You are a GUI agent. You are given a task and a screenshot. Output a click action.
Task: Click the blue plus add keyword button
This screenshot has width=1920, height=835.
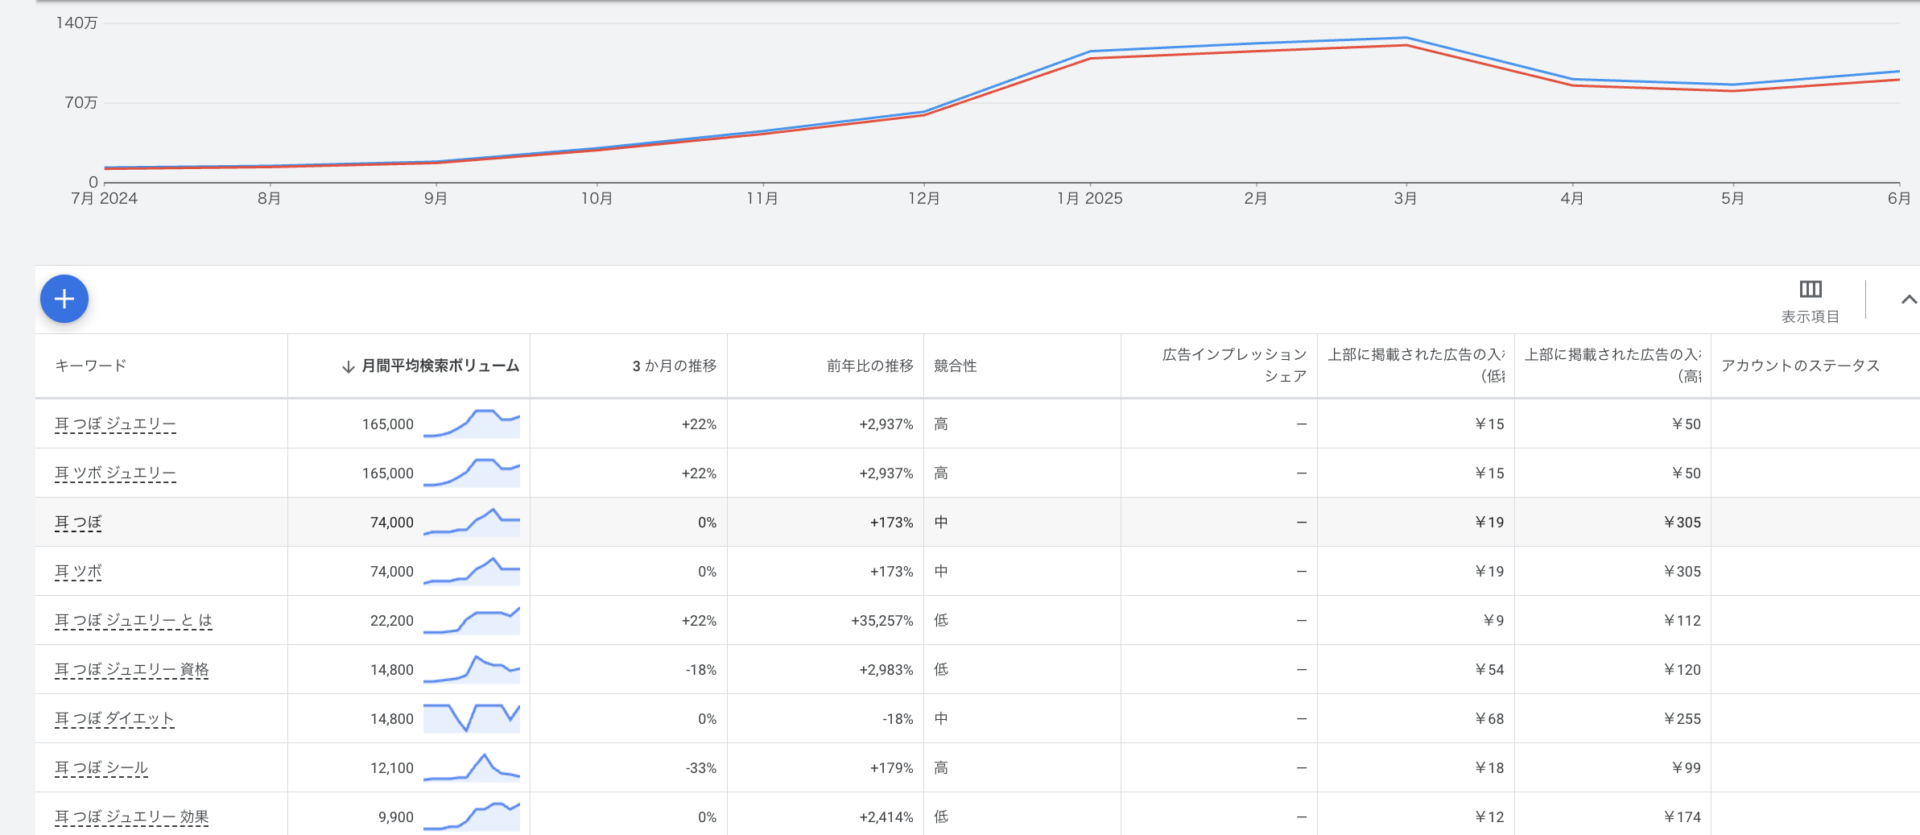point(64,299)
